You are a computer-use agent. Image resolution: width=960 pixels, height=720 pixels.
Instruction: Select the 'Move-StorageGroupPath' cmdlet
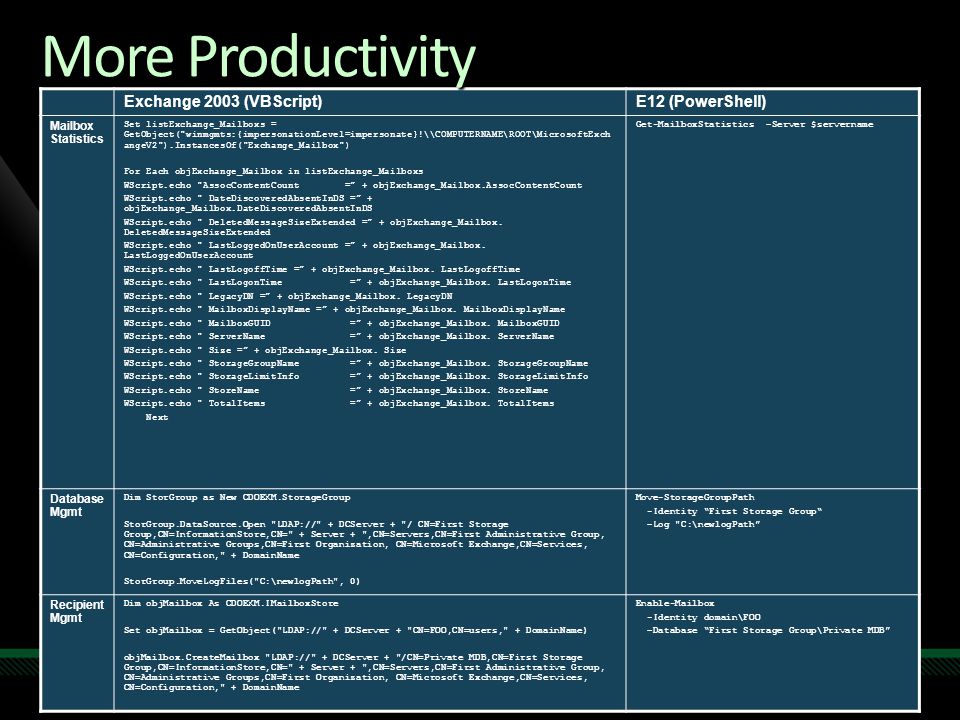coord(695,498)
